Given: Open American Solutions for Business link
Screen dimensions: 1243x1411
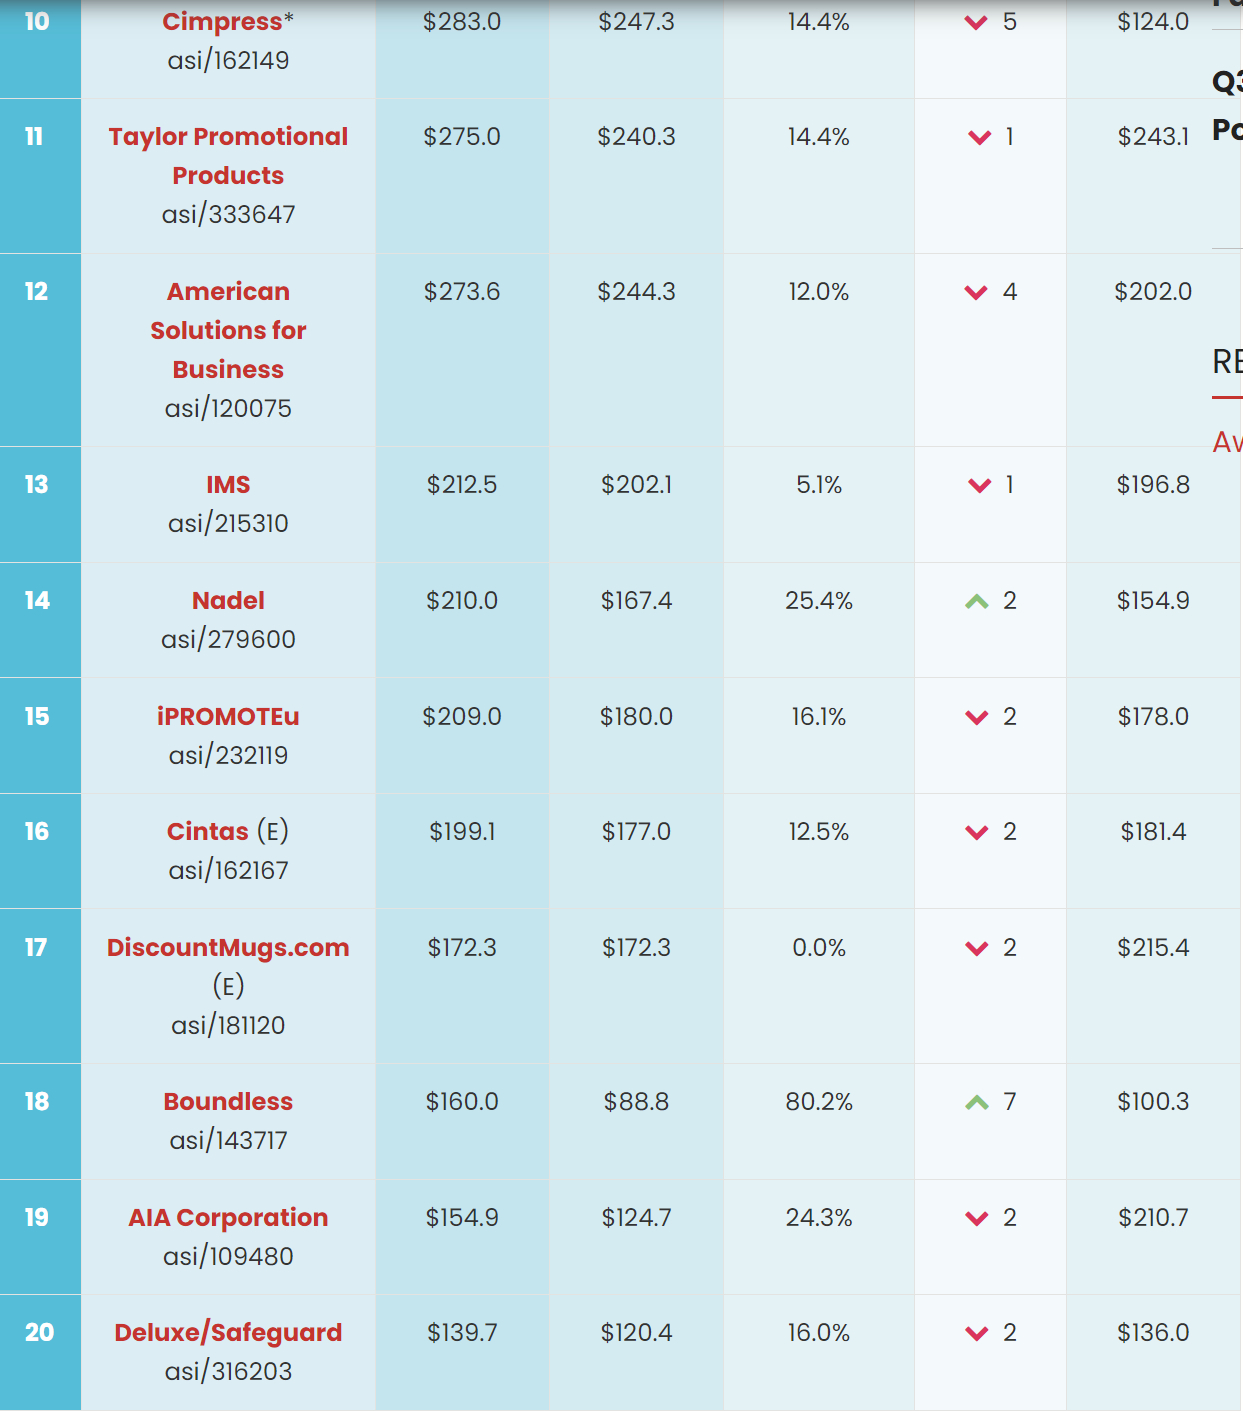Looking at the screenshot, I should pos(228,330).
